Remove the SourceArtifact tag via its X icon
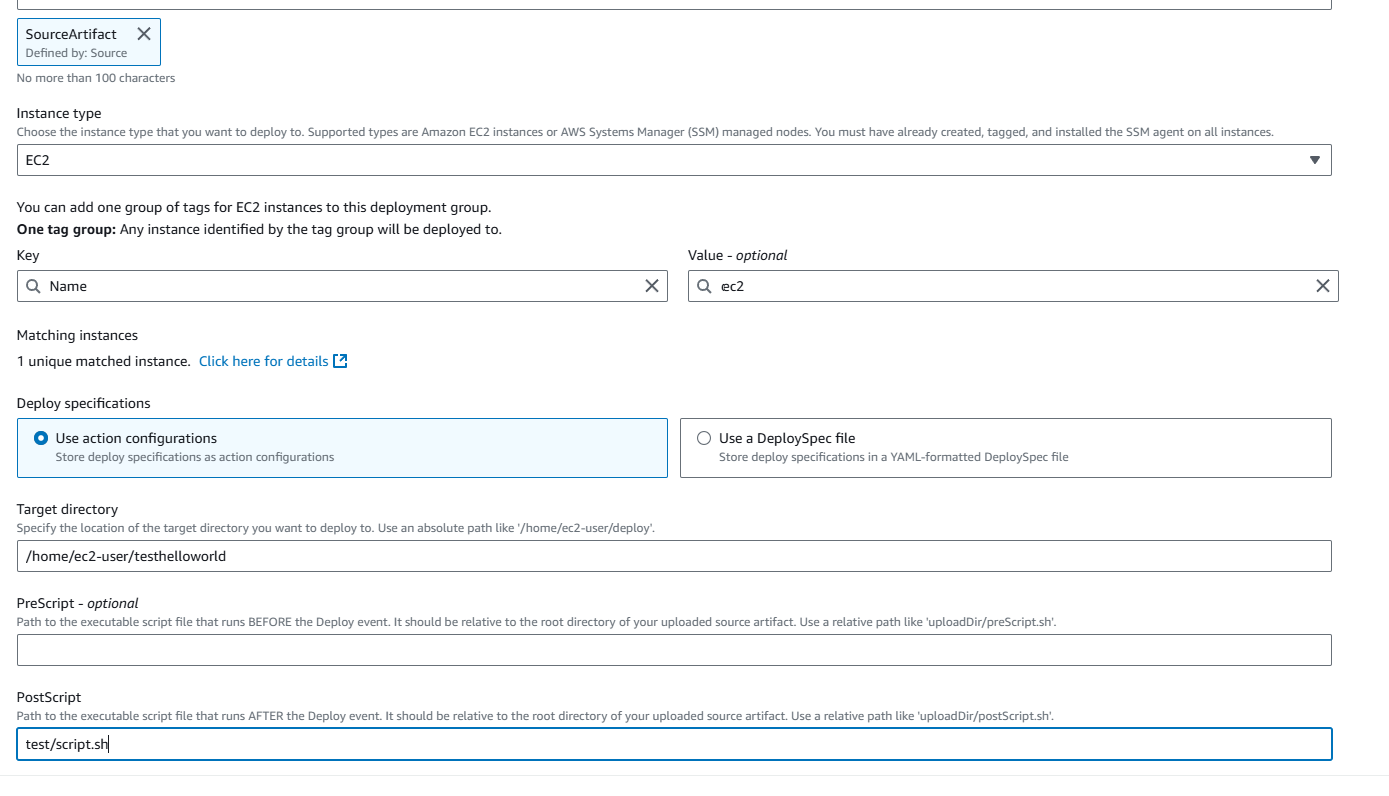Screen dimensions: 1389x796 (x=143, y=33)
